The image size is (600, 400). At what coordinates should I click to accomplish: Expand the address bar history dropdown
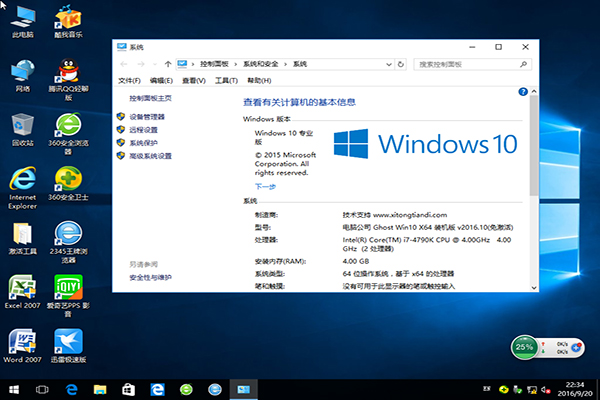(389, 64)
